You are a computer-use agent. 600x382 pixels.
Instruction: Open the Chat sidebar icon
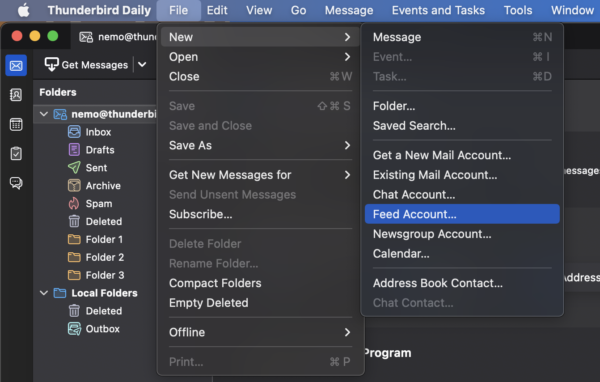pos(16,183)
